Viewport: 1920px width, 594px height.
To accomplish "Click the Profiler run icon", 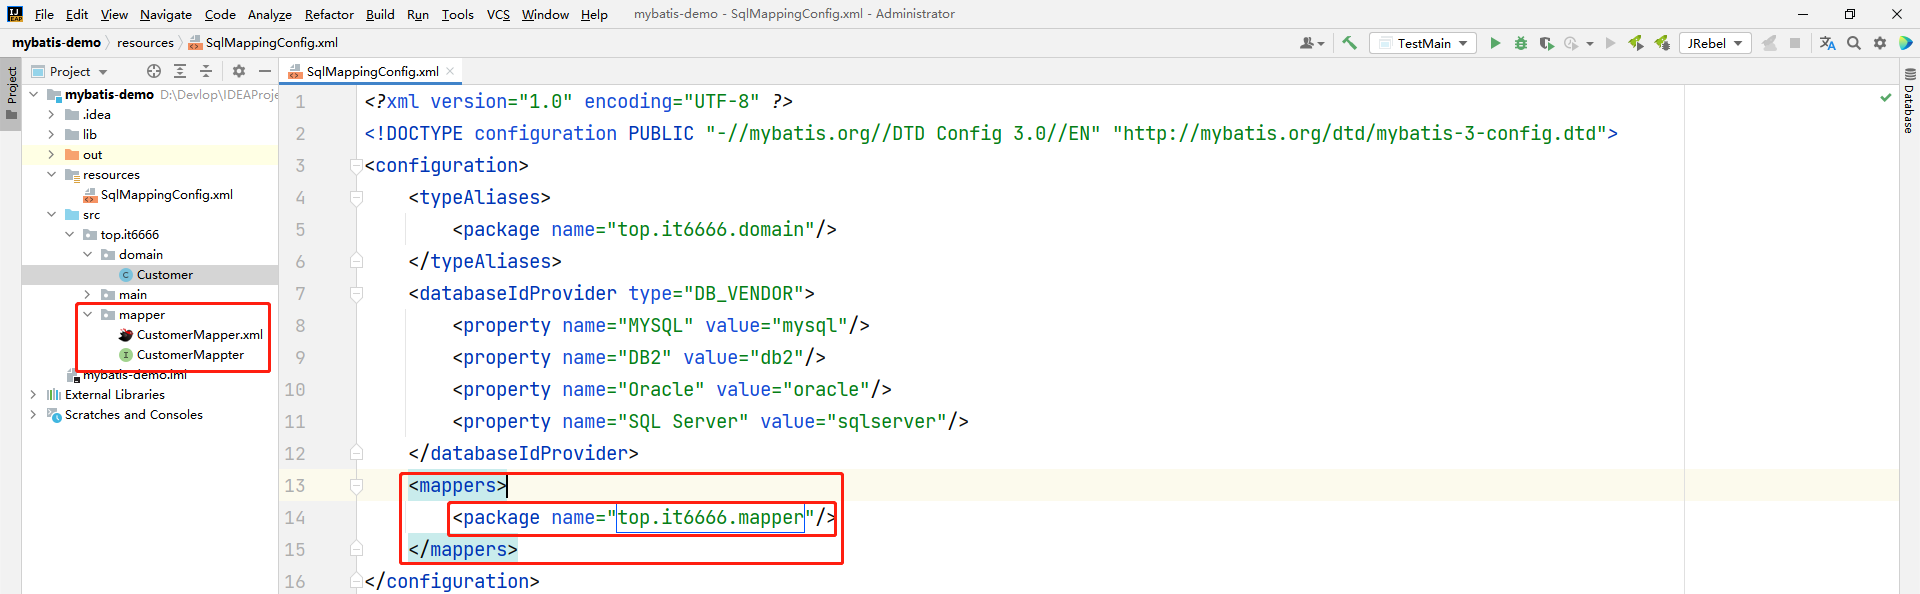I will coord(1571,43).
